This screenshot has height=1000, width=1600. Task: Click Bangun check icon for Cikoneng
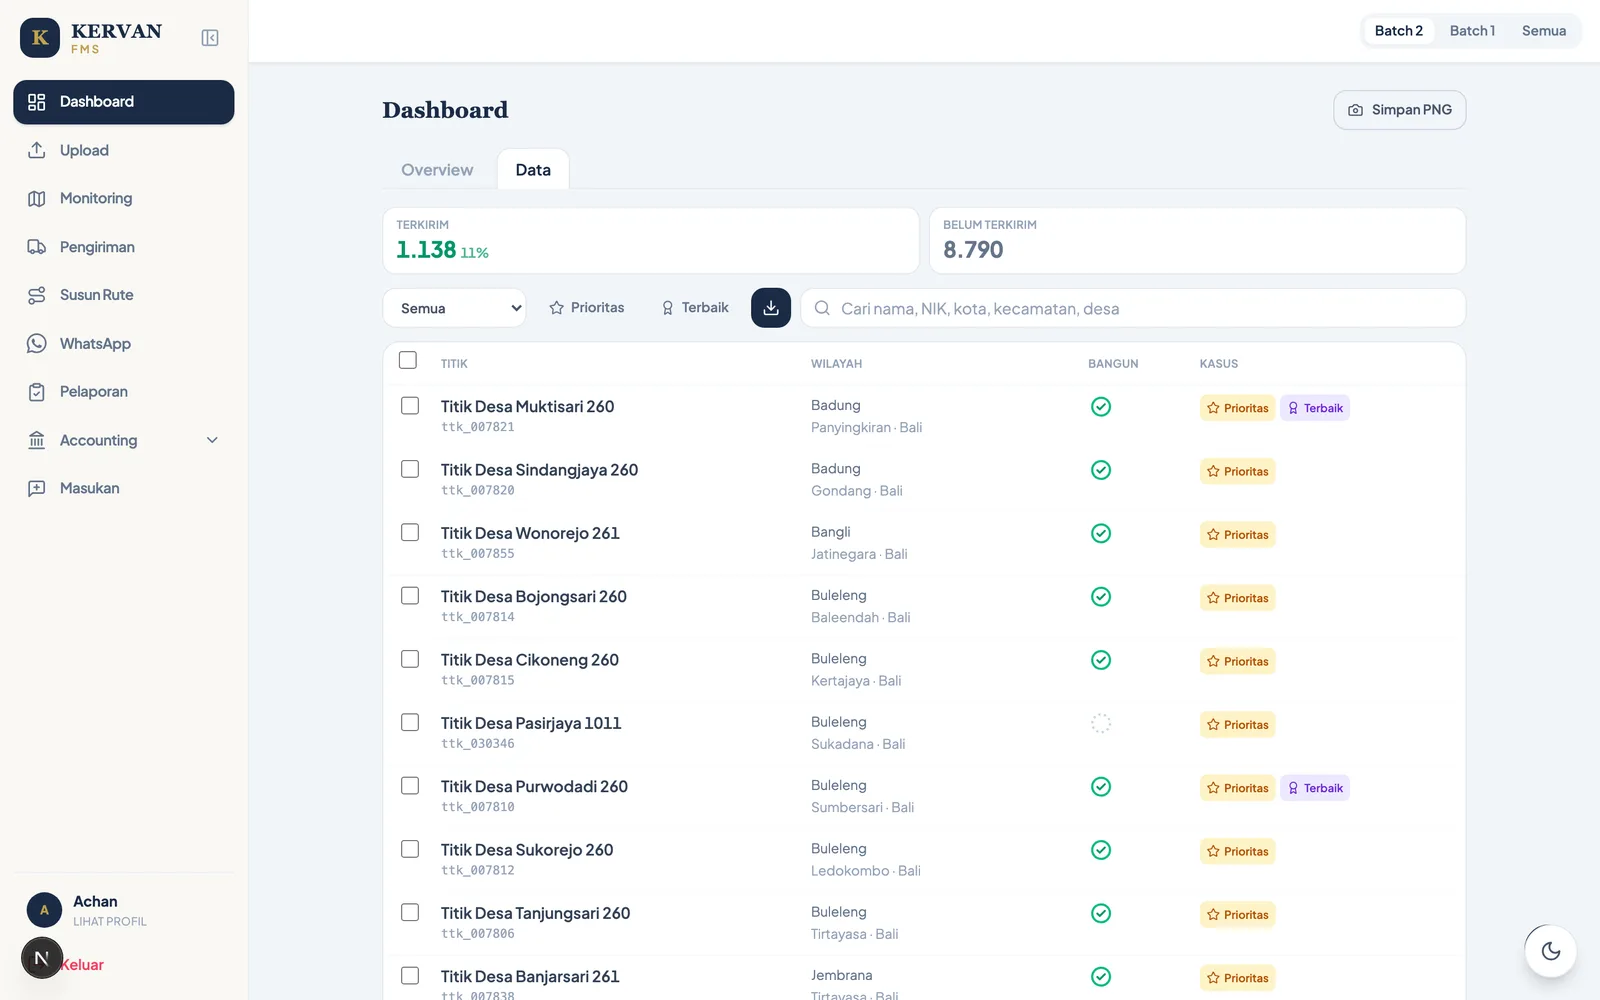pos(1101,660)
